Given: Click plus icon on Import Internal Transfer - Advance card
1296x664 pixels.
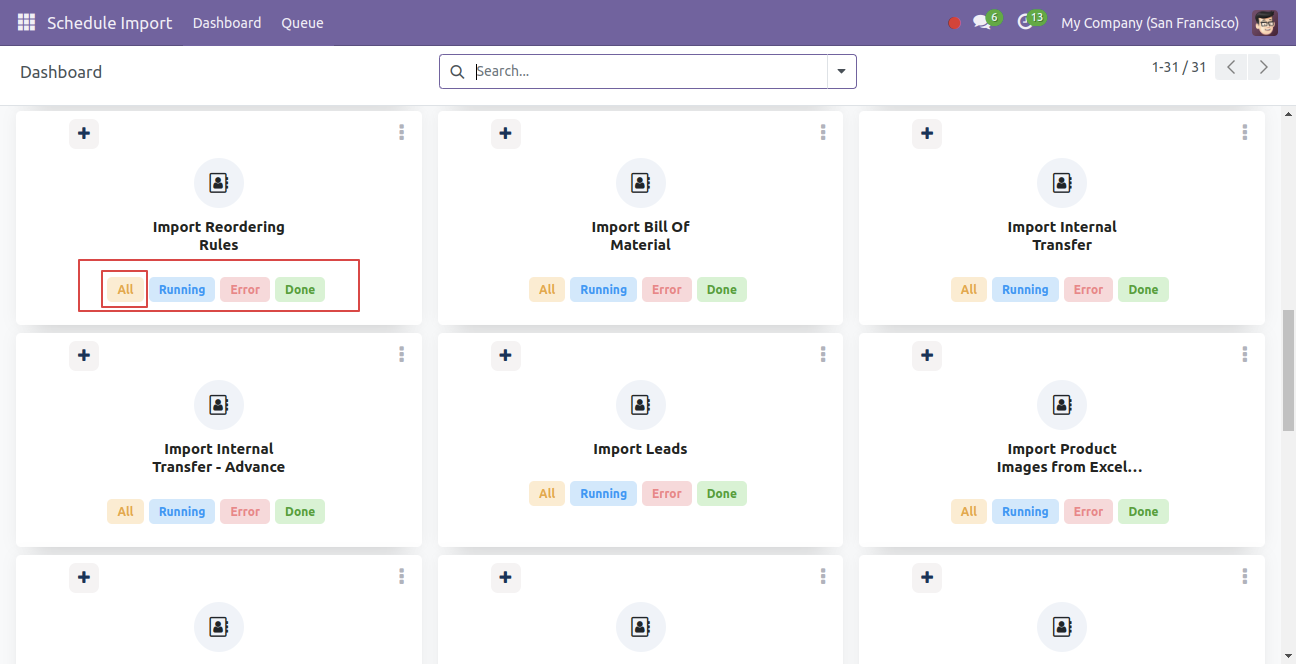Looking at the screenshot, I should tap(84, 355).
